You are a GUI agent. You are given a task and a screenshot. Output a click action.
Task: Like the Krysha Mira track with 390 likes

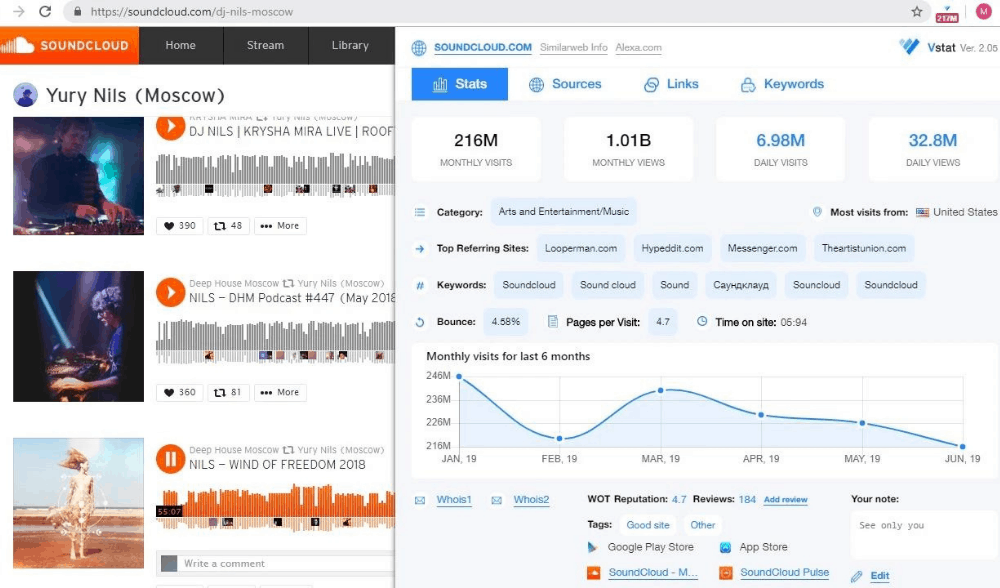pos(180,226)
